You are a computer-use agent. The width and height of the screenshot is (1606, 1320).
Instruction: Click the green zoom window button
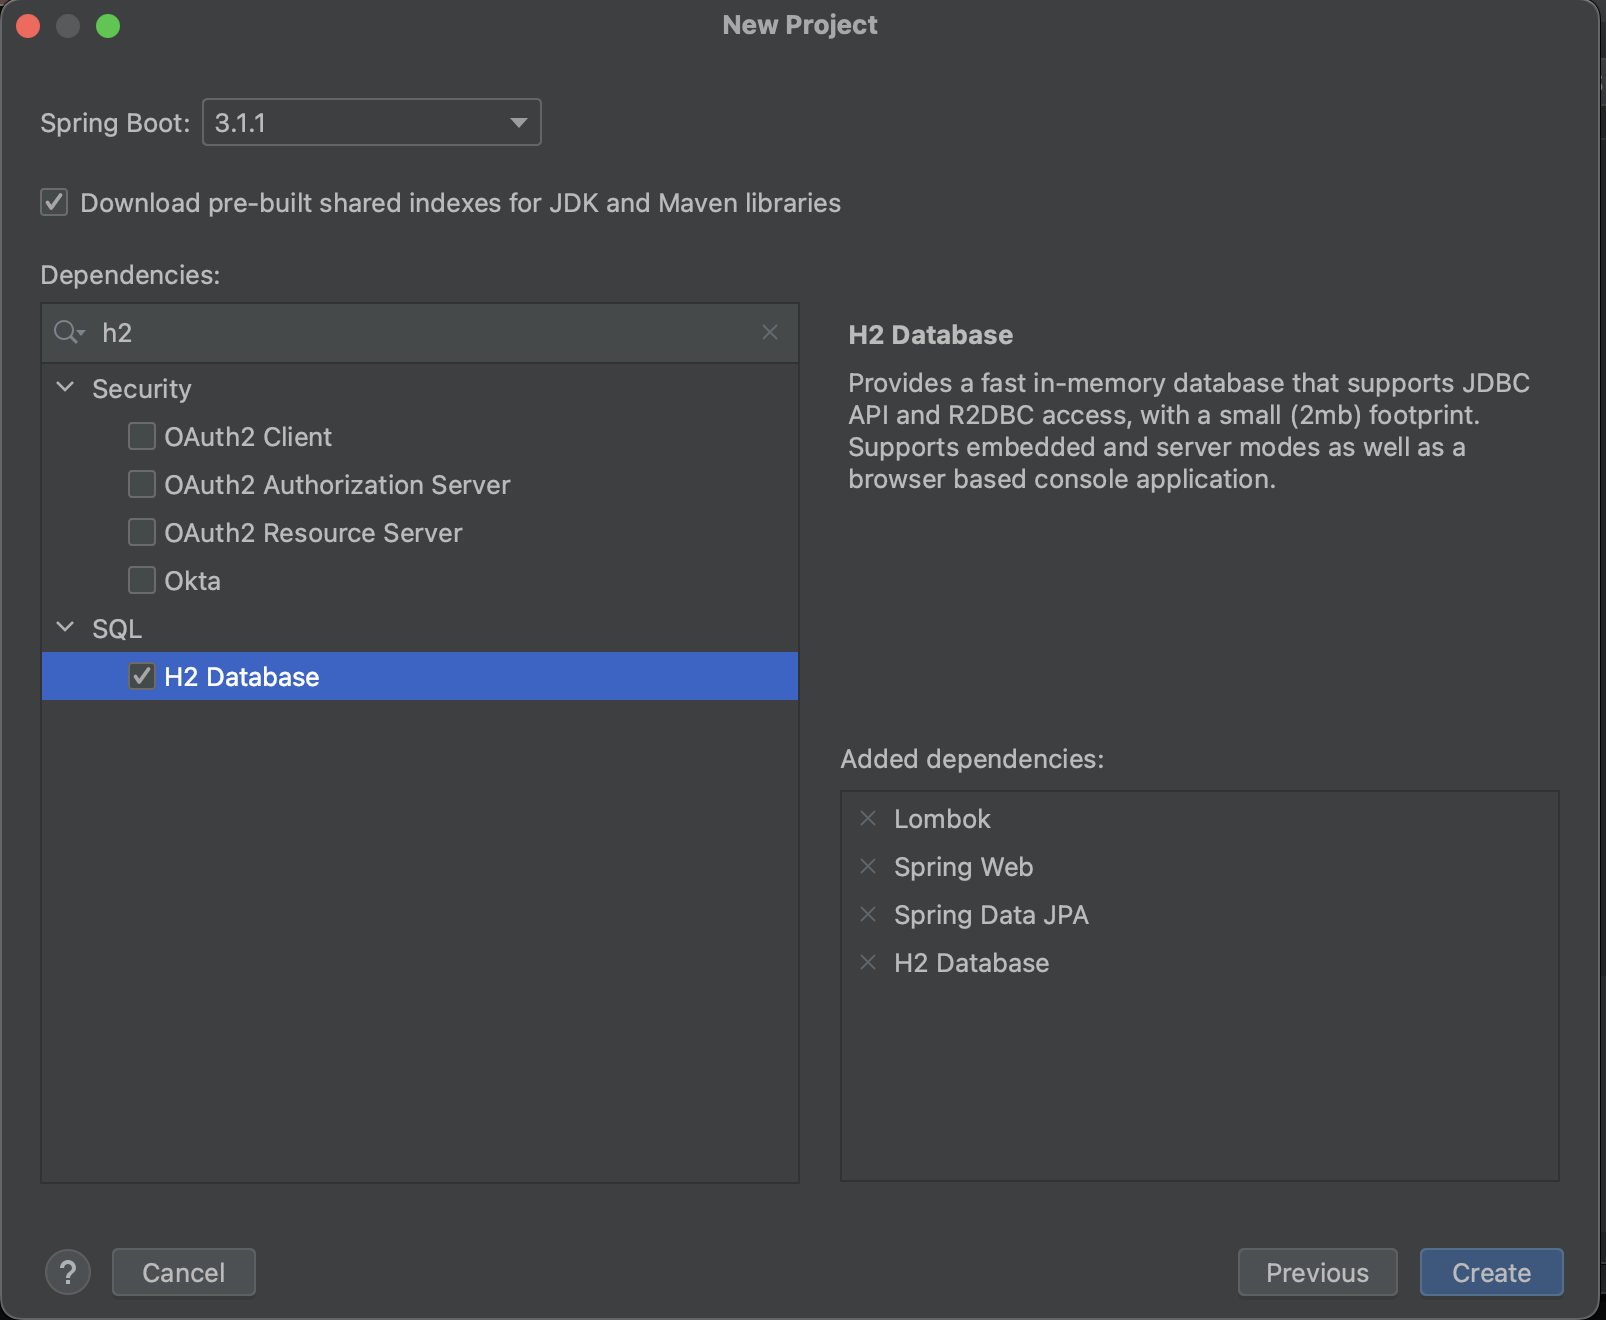(x=108, y=26)
